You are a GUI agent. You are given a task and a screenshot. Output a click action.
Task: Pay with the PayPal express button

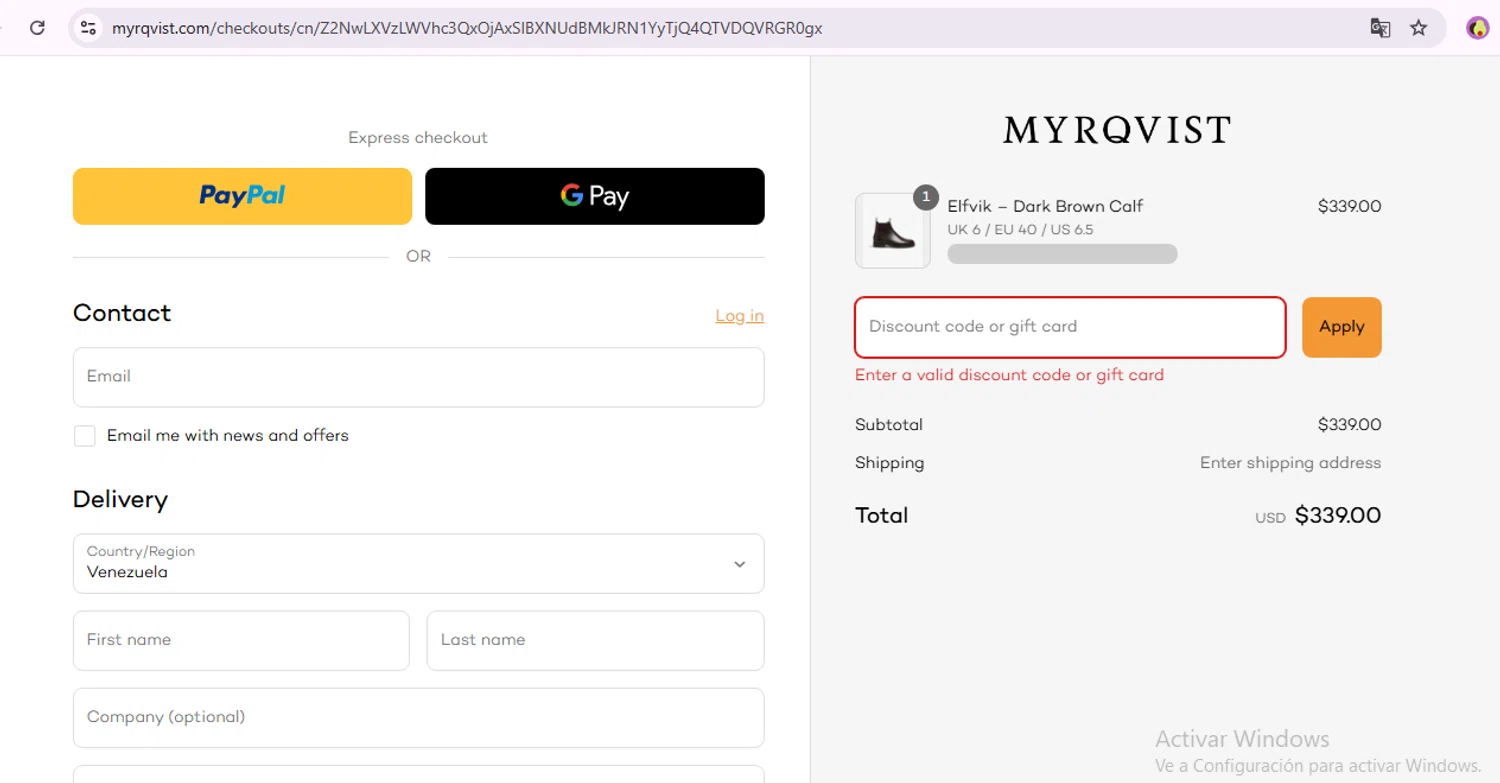tap(242, 196)
